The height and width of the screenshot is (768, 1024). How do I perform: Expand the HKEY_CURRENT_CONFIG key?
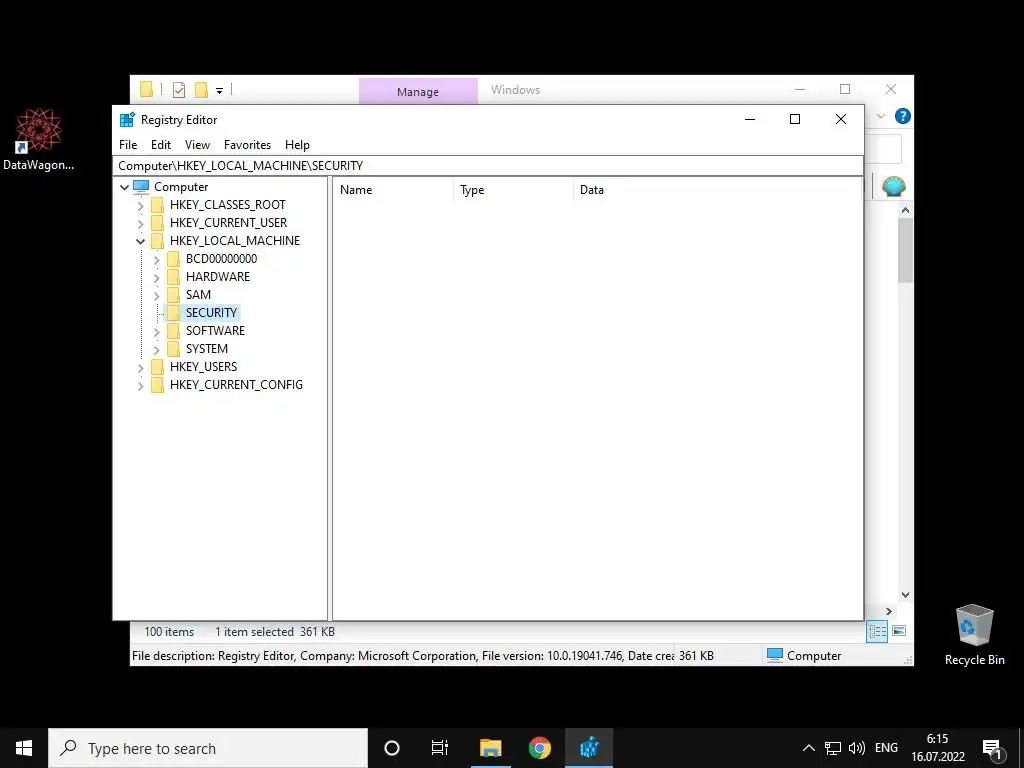pyautogui.click(x=140, y=386)
